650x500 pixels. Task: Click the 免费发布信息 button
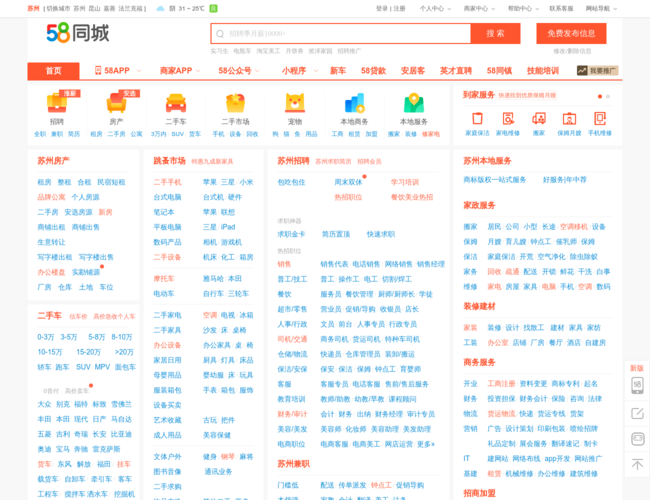[571, 34]
